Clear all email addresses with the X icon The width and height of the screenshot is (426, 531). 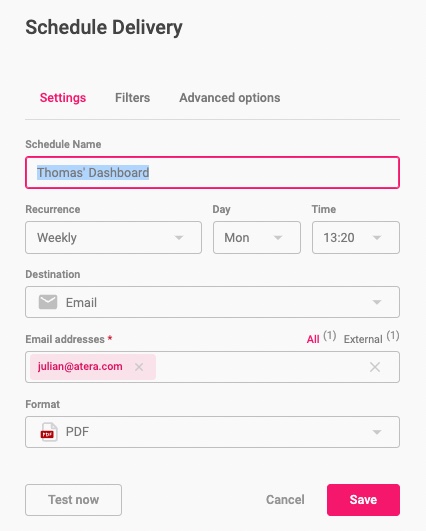tap(375, 367)
